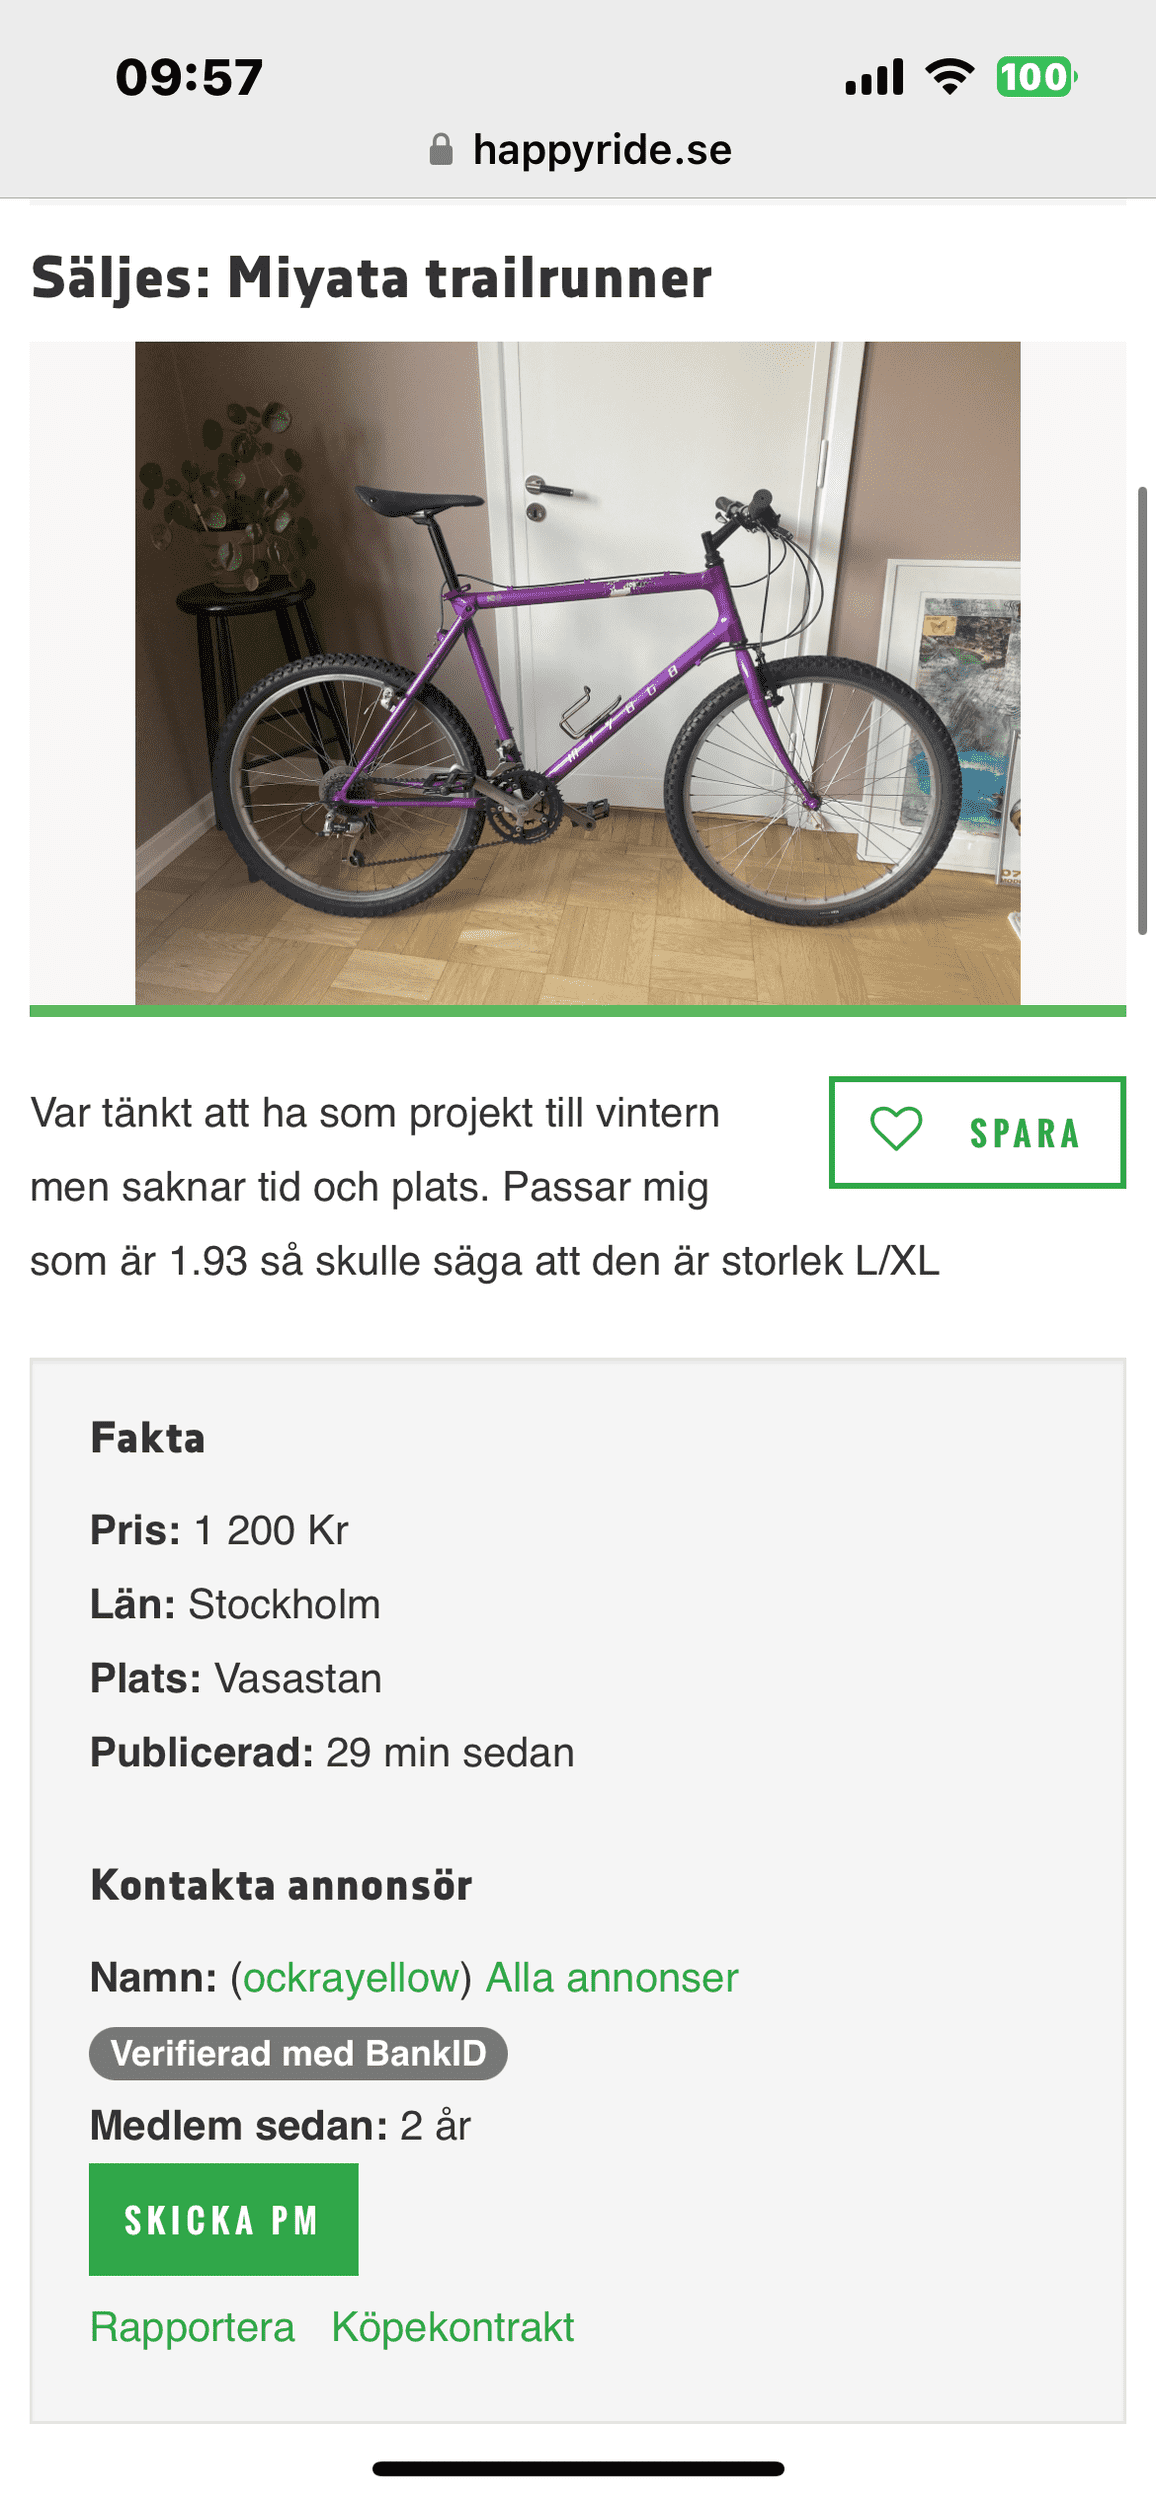
Task: Click the green bar beneath the bike photo
Action: (578, 1011)
